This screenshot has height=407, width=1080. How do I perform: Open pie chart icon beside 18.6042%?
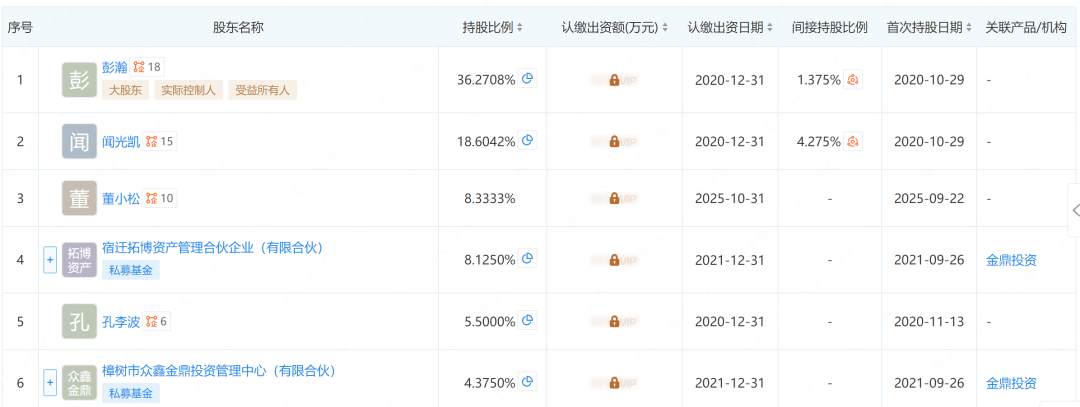[x=527, y=140]
